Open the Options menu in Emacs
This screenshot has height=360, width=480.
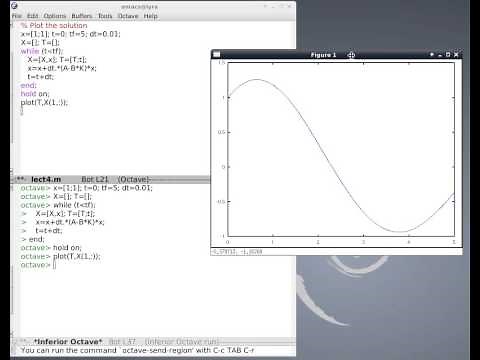pos(55,16)
